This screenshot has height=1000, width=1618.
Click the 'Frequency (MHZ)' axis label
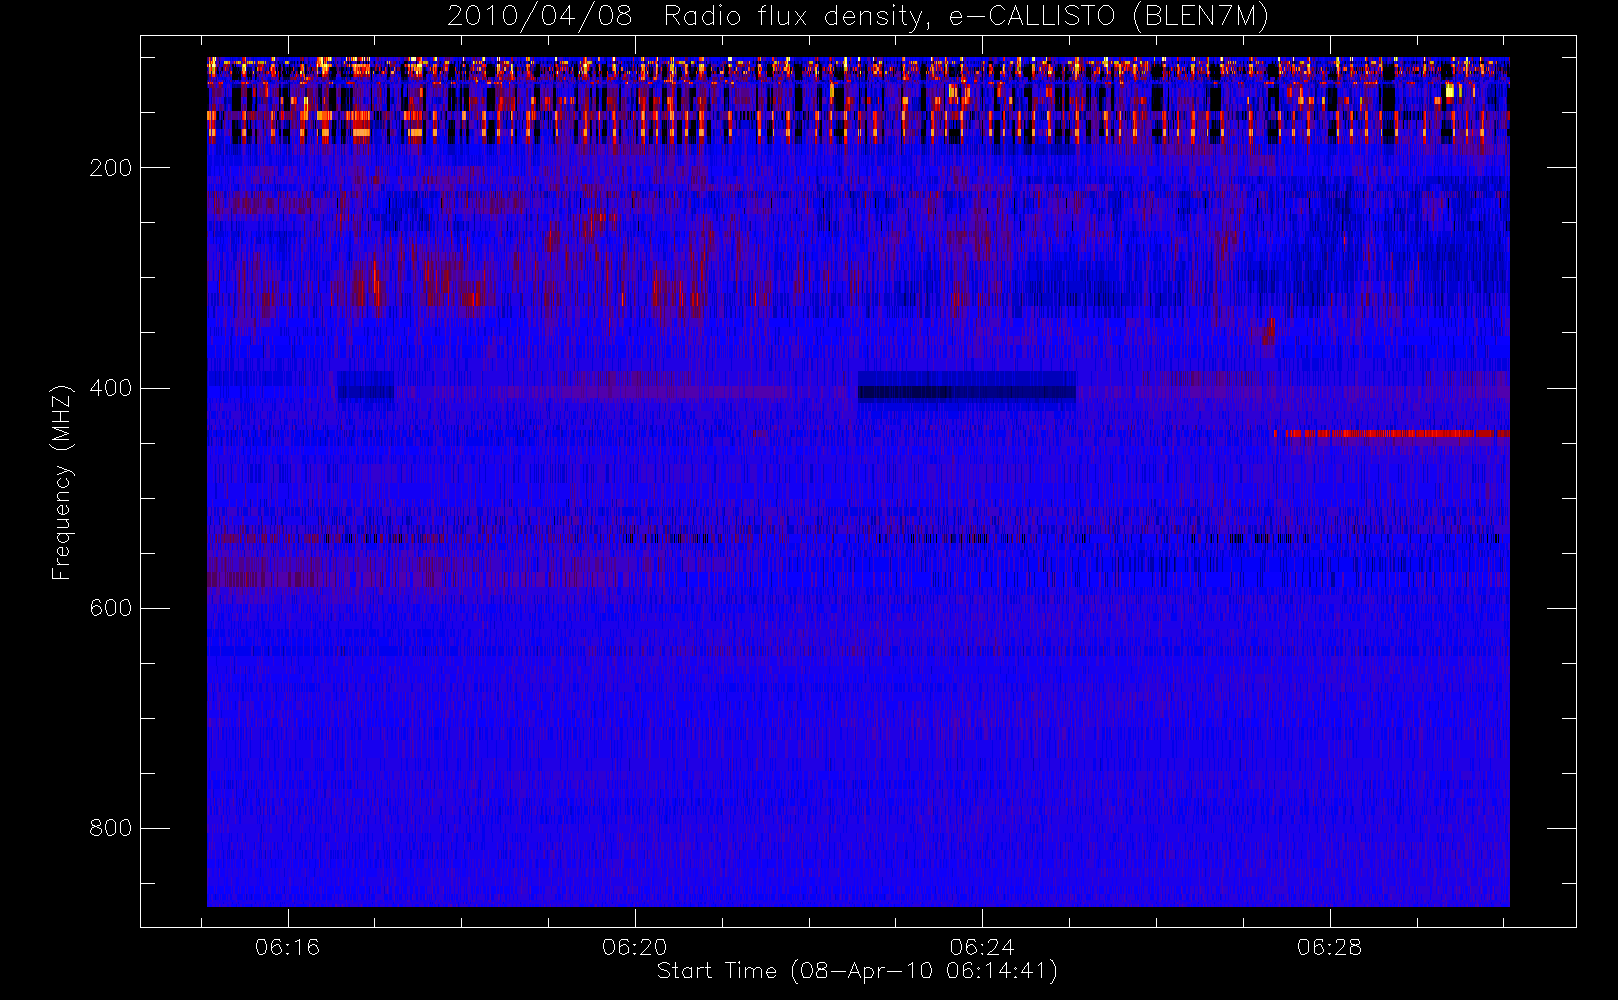pyautogui.click(x=62, y=481)
